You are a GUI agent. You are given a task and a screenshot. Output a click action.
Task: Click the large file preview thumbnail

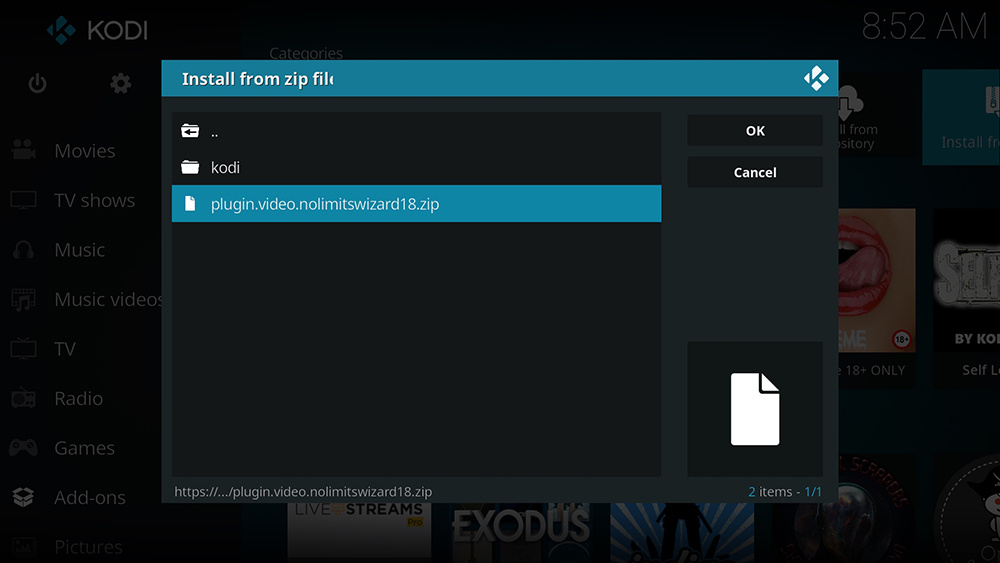coord(754,409)
